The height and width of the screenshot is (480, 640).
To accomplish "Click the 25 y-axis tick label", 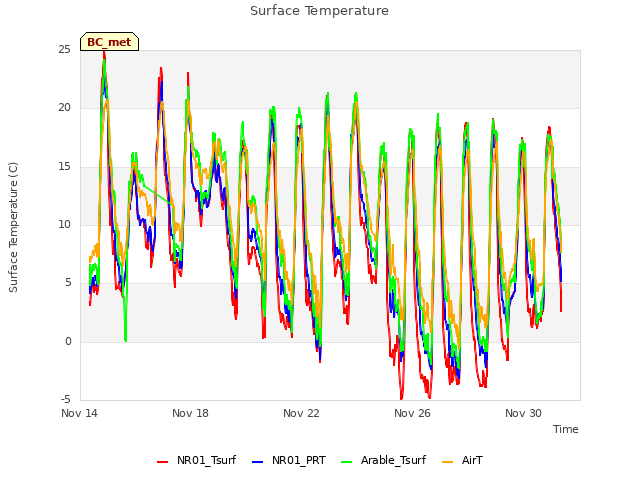I will point(64,50).
